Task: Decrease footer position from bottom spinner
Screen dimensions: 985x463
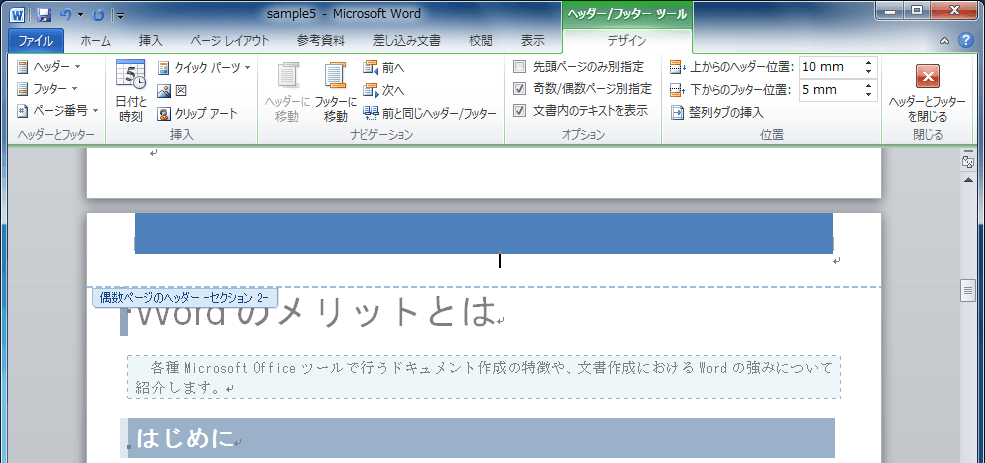Action: tap(869, 95)
